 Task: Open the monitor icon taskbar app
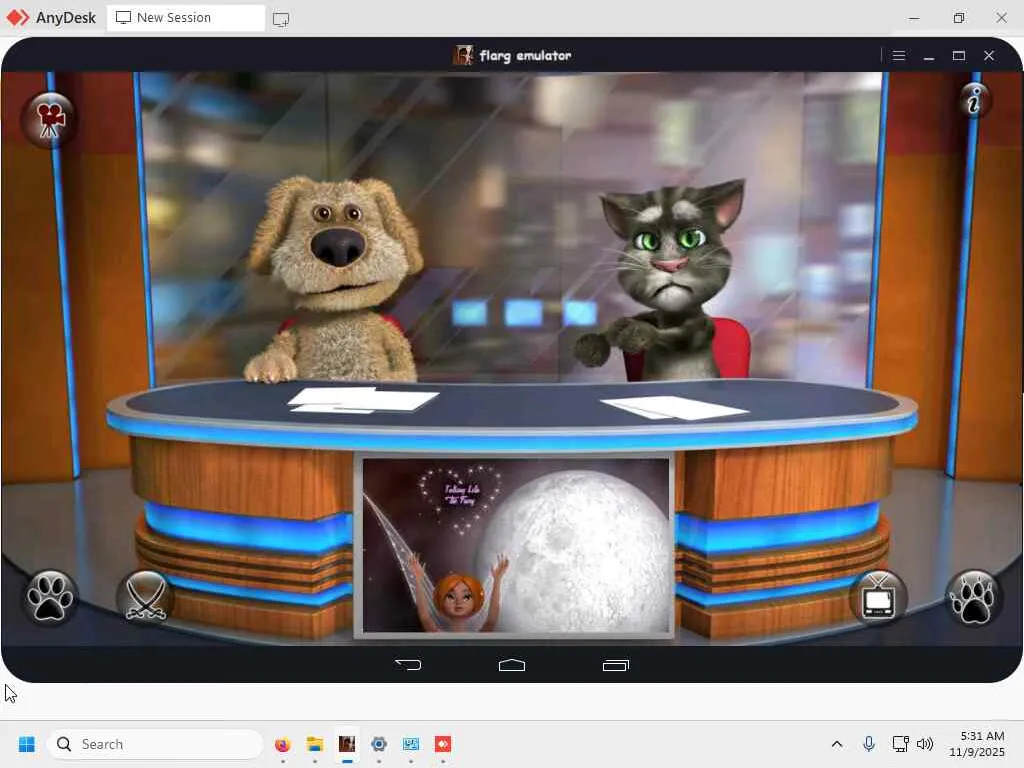411,744
